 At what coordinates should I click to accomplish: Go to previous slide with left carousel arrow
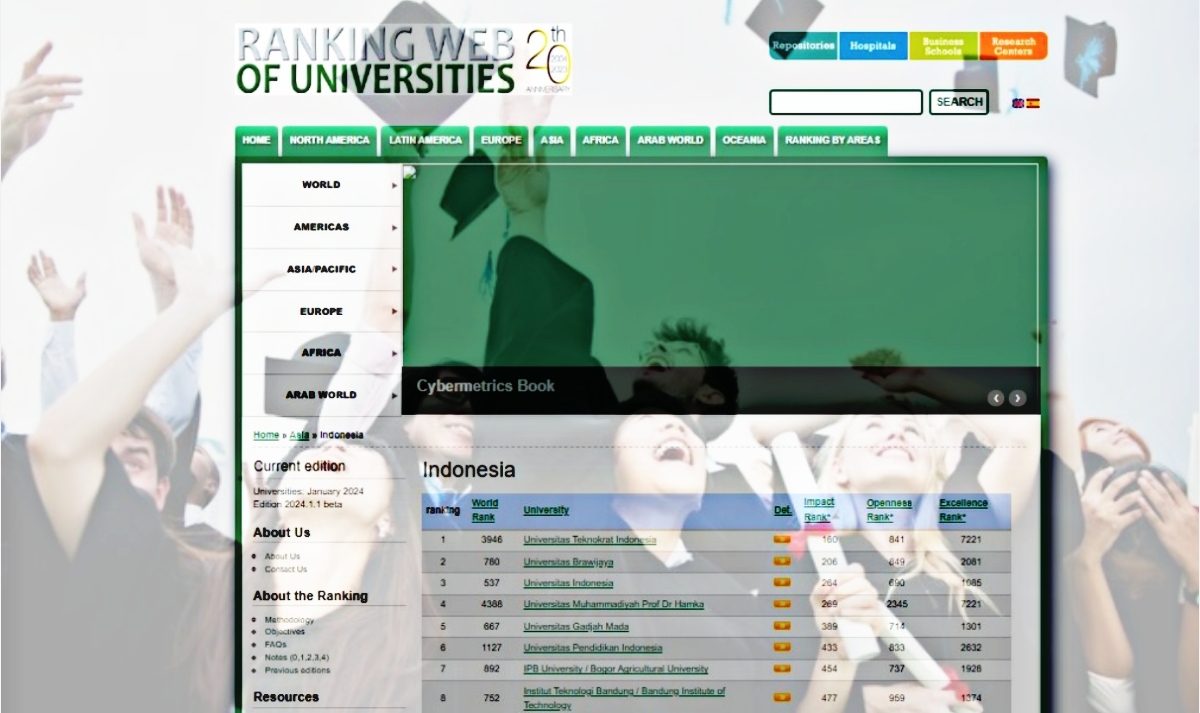click(996, 398)
